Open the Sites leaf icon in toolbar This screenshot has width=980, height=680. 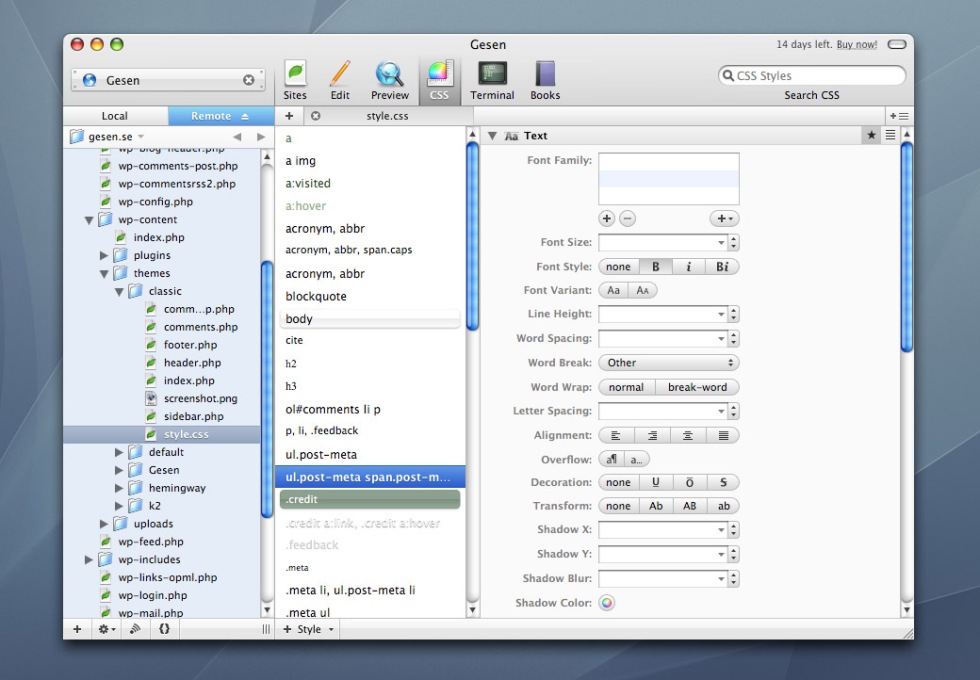pos(295,75)
